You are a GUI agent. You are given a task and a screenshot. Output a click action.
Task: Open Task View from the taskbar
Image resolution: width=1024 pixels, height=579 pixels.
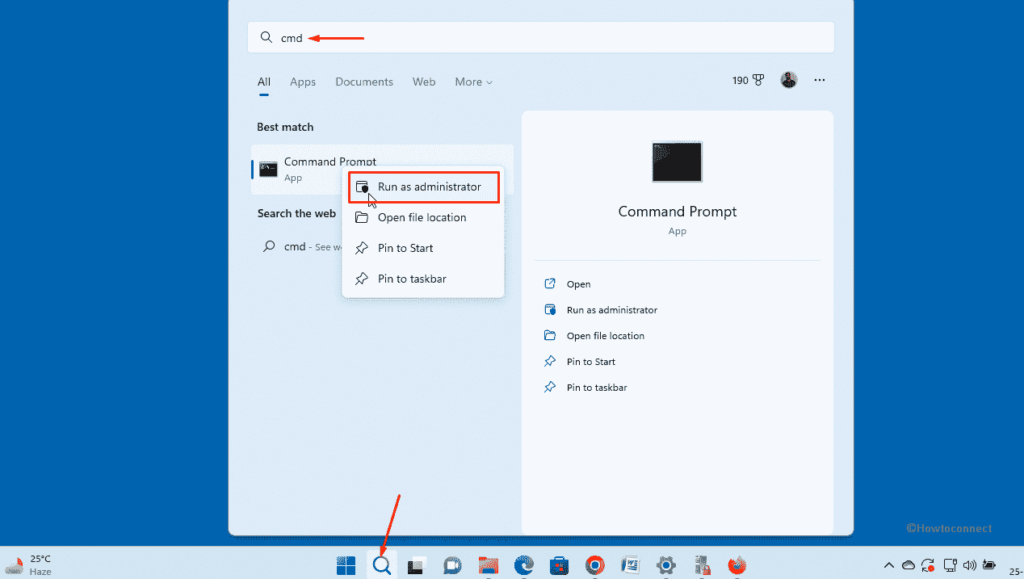click(x=417, y=565)
